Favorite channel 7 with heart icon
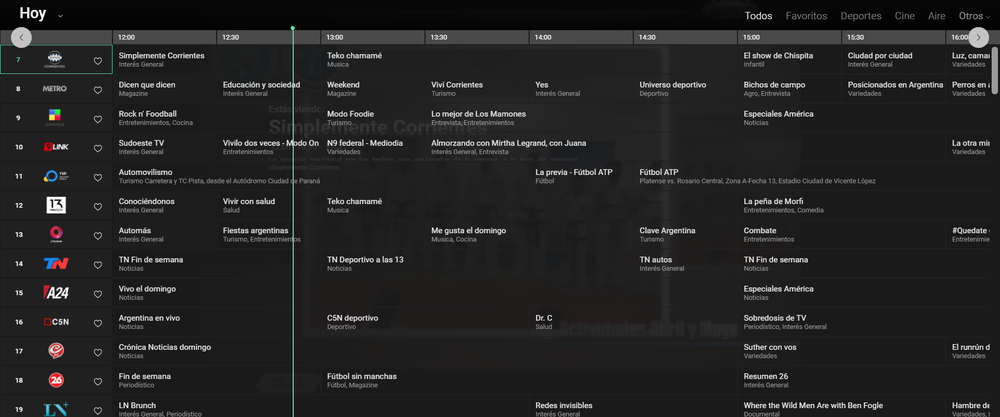 pos(98,61)
